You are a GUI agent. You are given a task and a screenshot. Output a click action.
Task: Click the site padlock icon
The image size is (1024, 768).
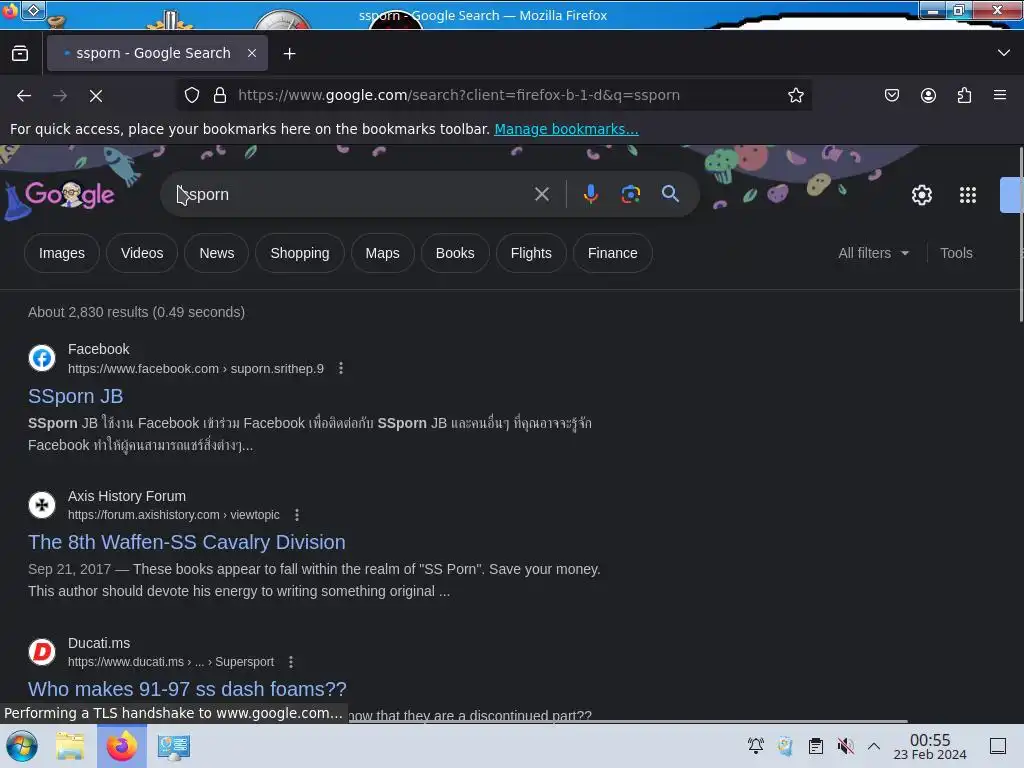point(220,95)
